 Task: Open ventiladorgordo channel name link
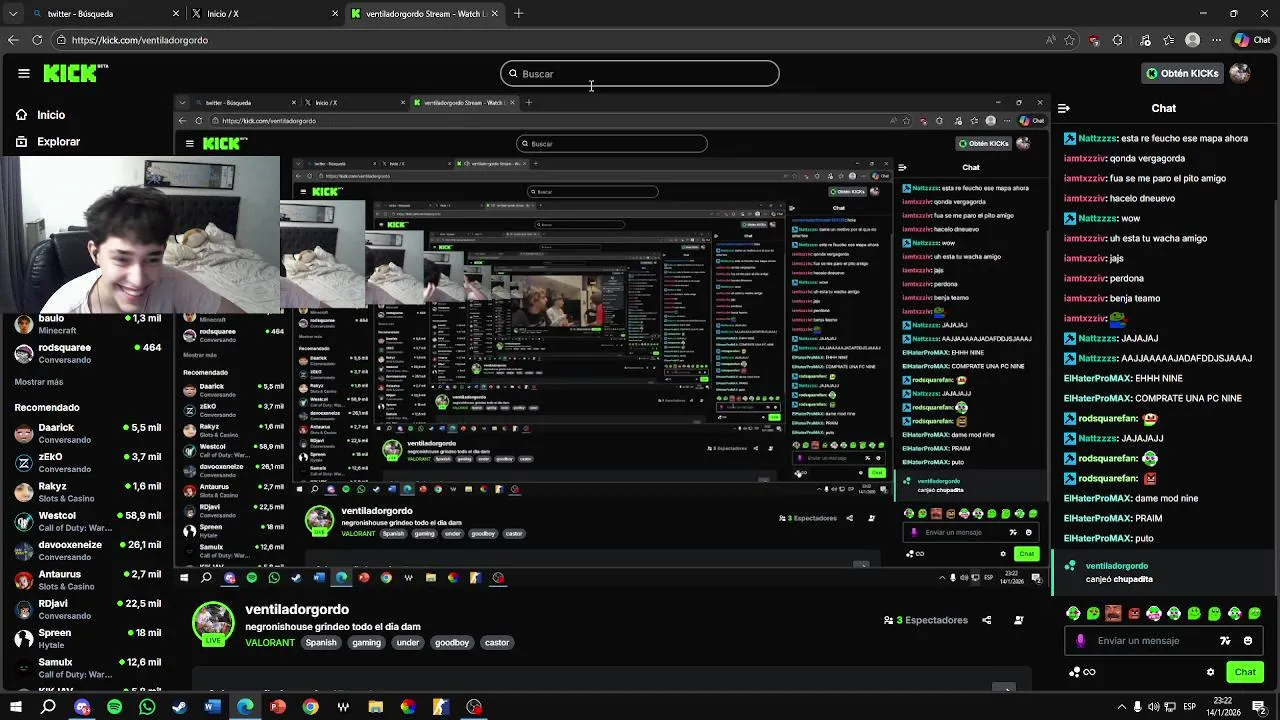(297, 609)
